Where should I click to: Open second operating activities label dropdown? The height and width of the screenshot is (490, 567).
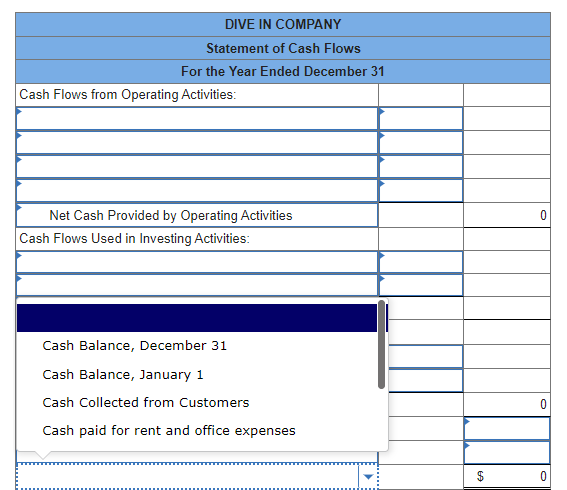(x=197, y=142)
